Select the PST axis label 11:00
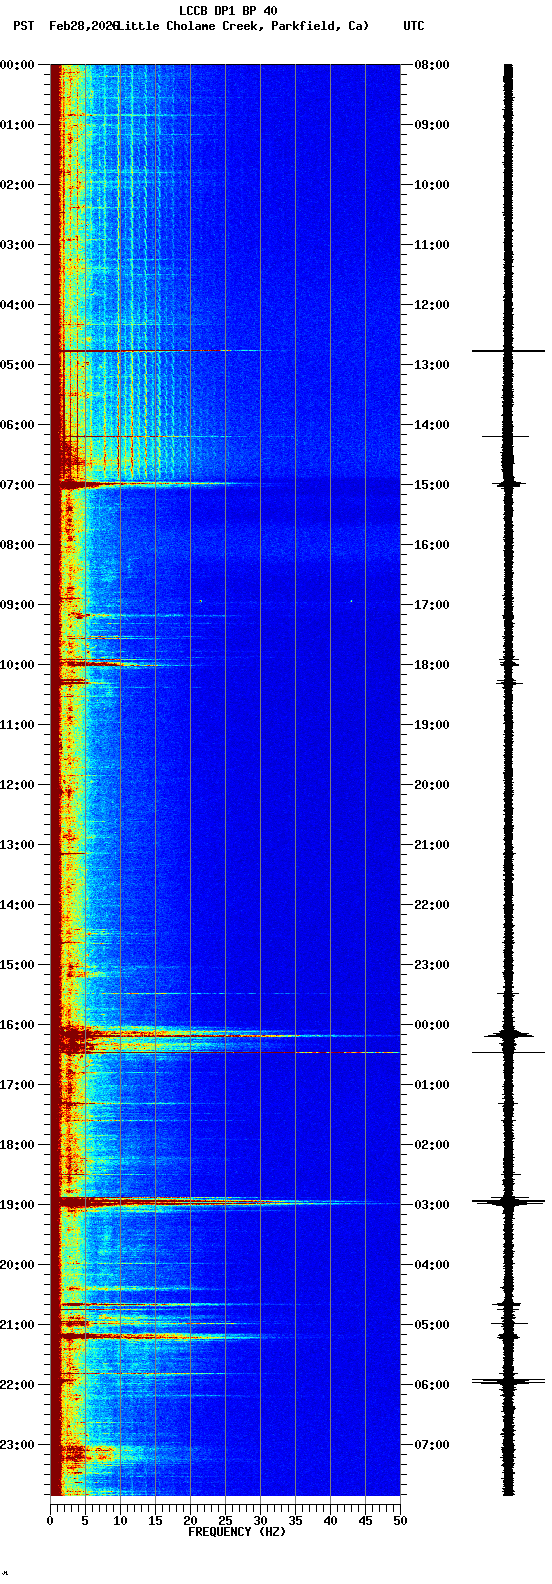 pyautogui.click(x=16, y=725)
